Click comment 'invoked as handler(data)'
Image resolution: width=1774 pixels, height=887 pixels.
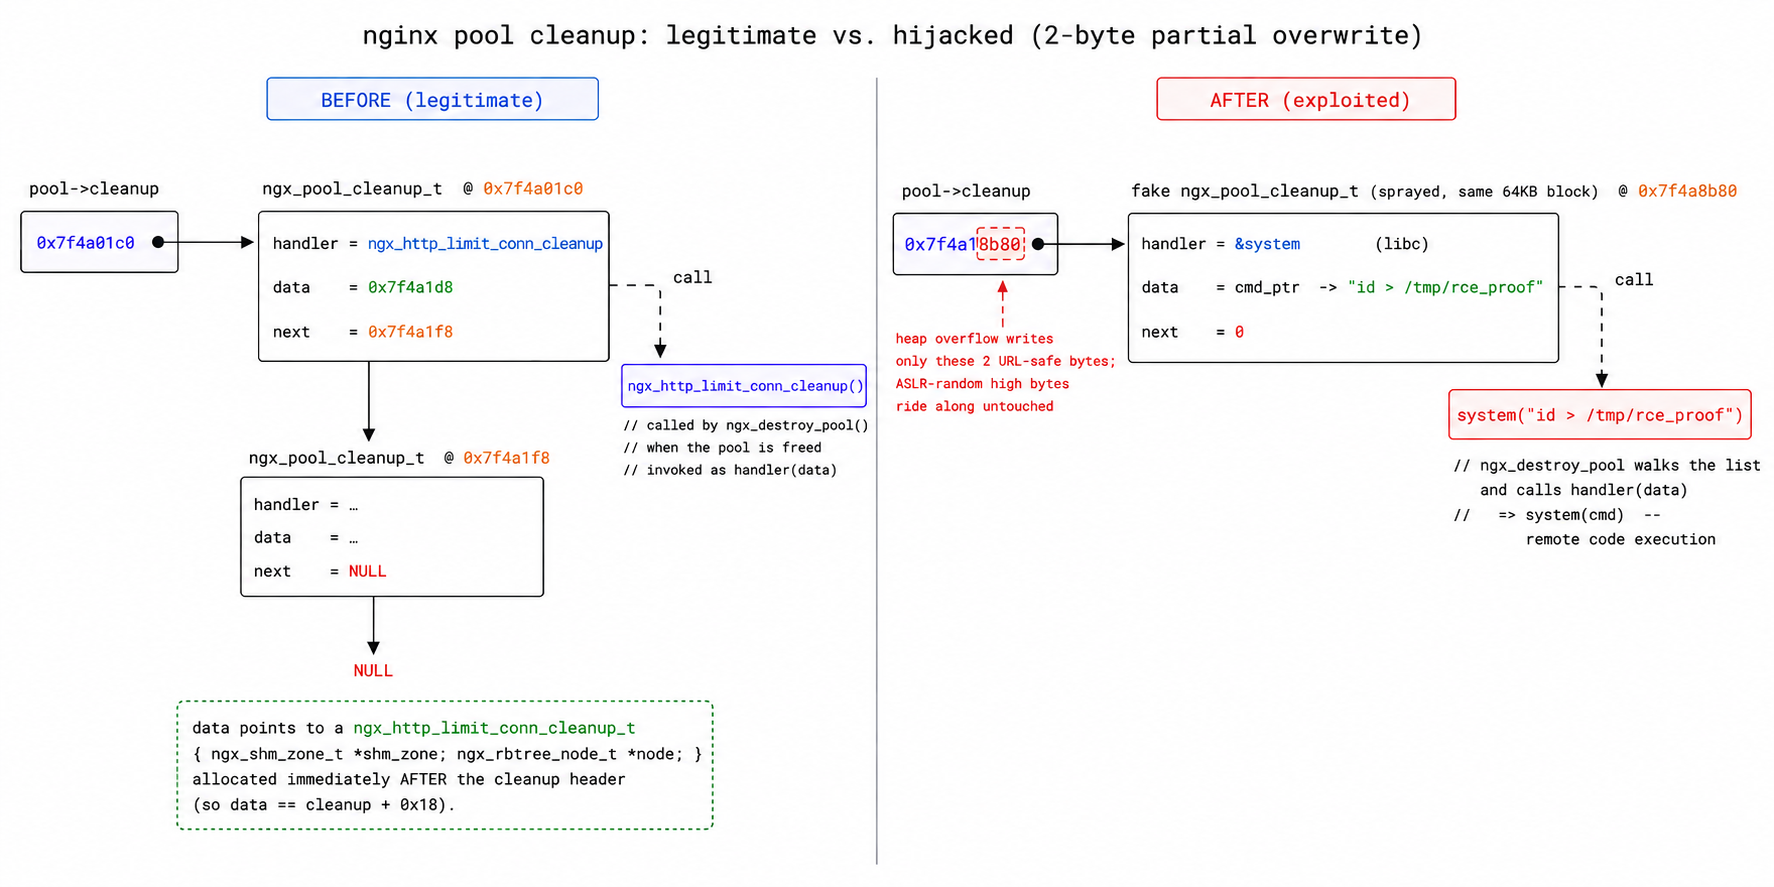click(x=730, y=470)
